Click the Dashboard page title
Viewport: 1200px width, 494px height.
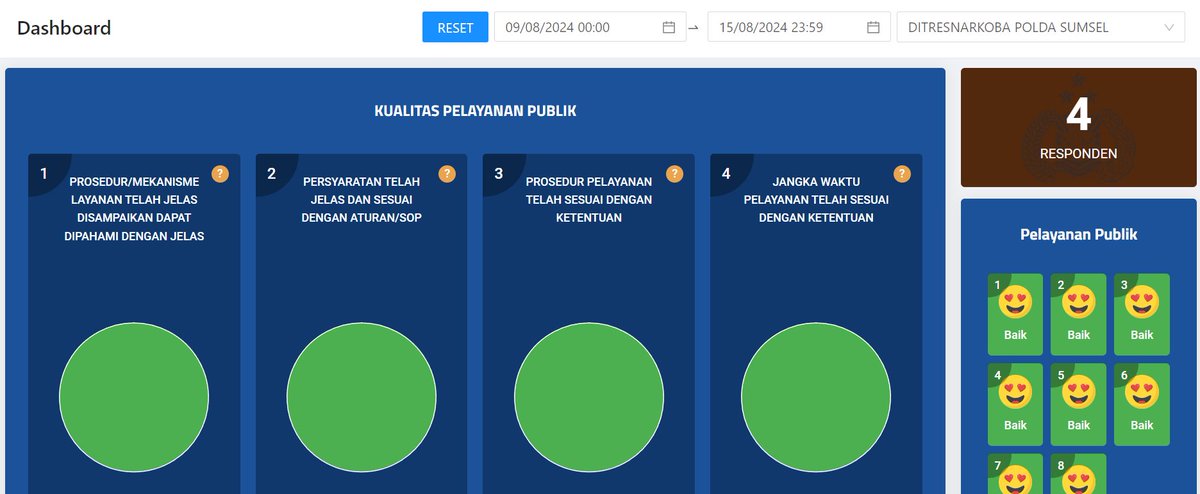click(64, 28)
